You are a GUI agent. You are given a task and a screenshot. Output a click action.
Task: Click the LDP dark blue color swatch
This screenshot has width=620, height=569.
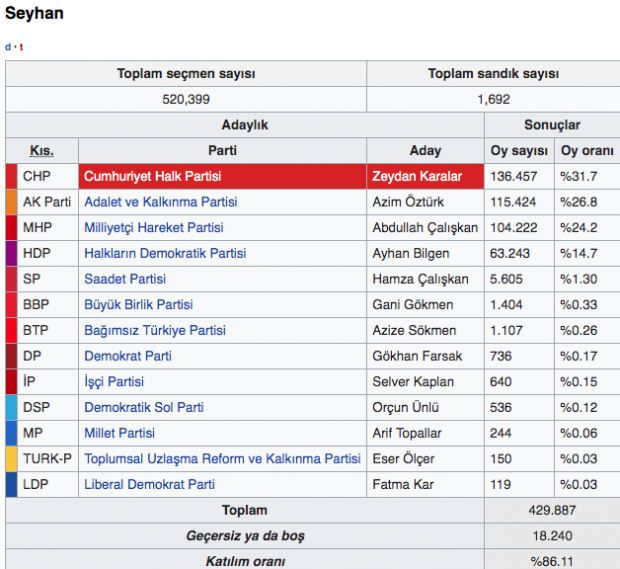(x=11, y=485)
